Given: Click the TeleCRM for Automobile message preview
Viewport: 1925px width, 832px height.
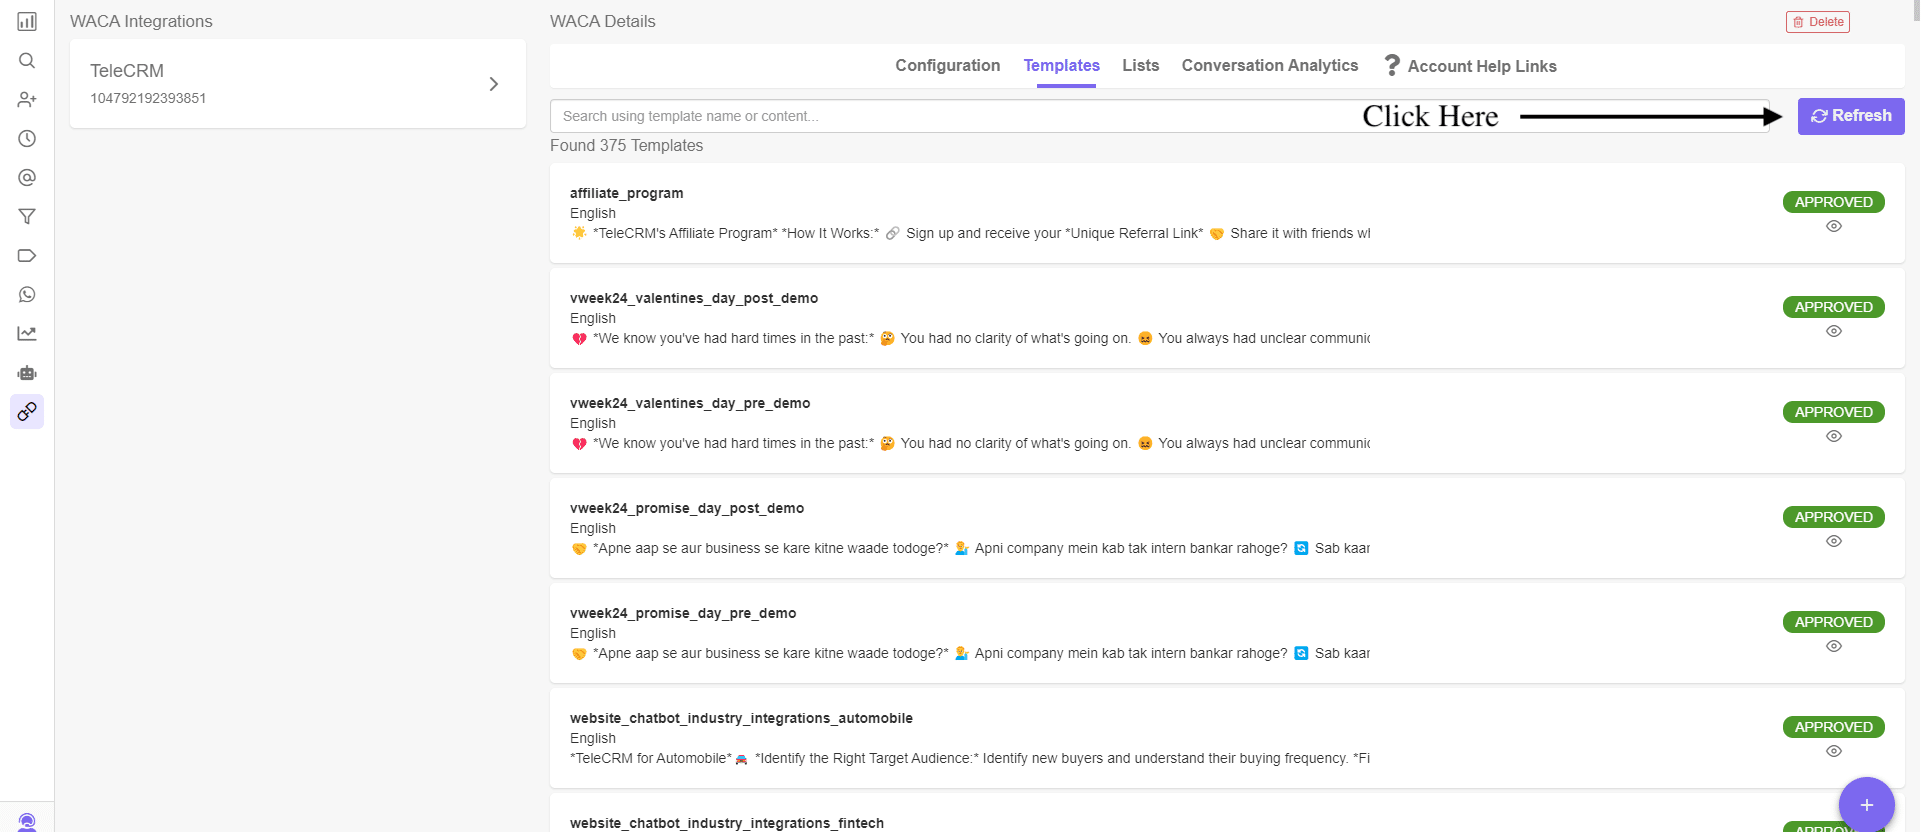Looking at the screenshot, I should [970, 758].
